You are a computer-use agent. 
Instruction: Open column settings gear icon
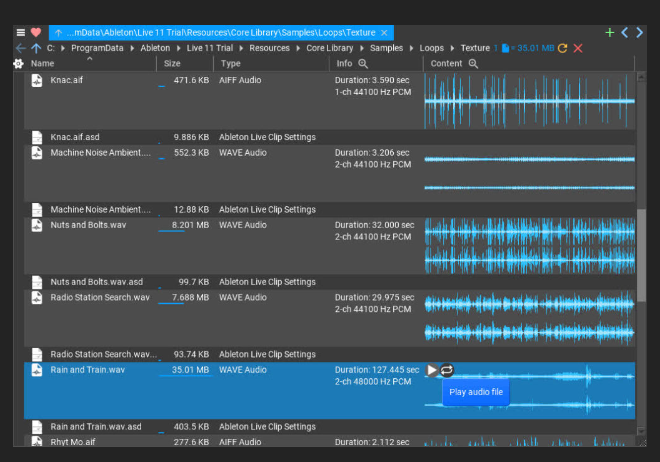pos(17,64)
